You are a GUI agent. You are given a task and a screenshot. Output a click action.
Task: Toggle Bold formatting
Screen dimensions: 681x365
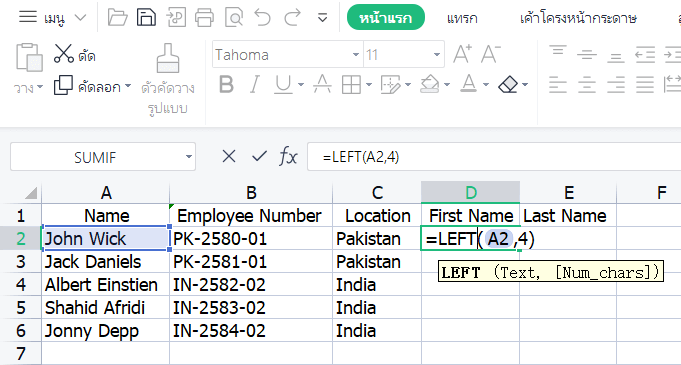click(226, 85)
